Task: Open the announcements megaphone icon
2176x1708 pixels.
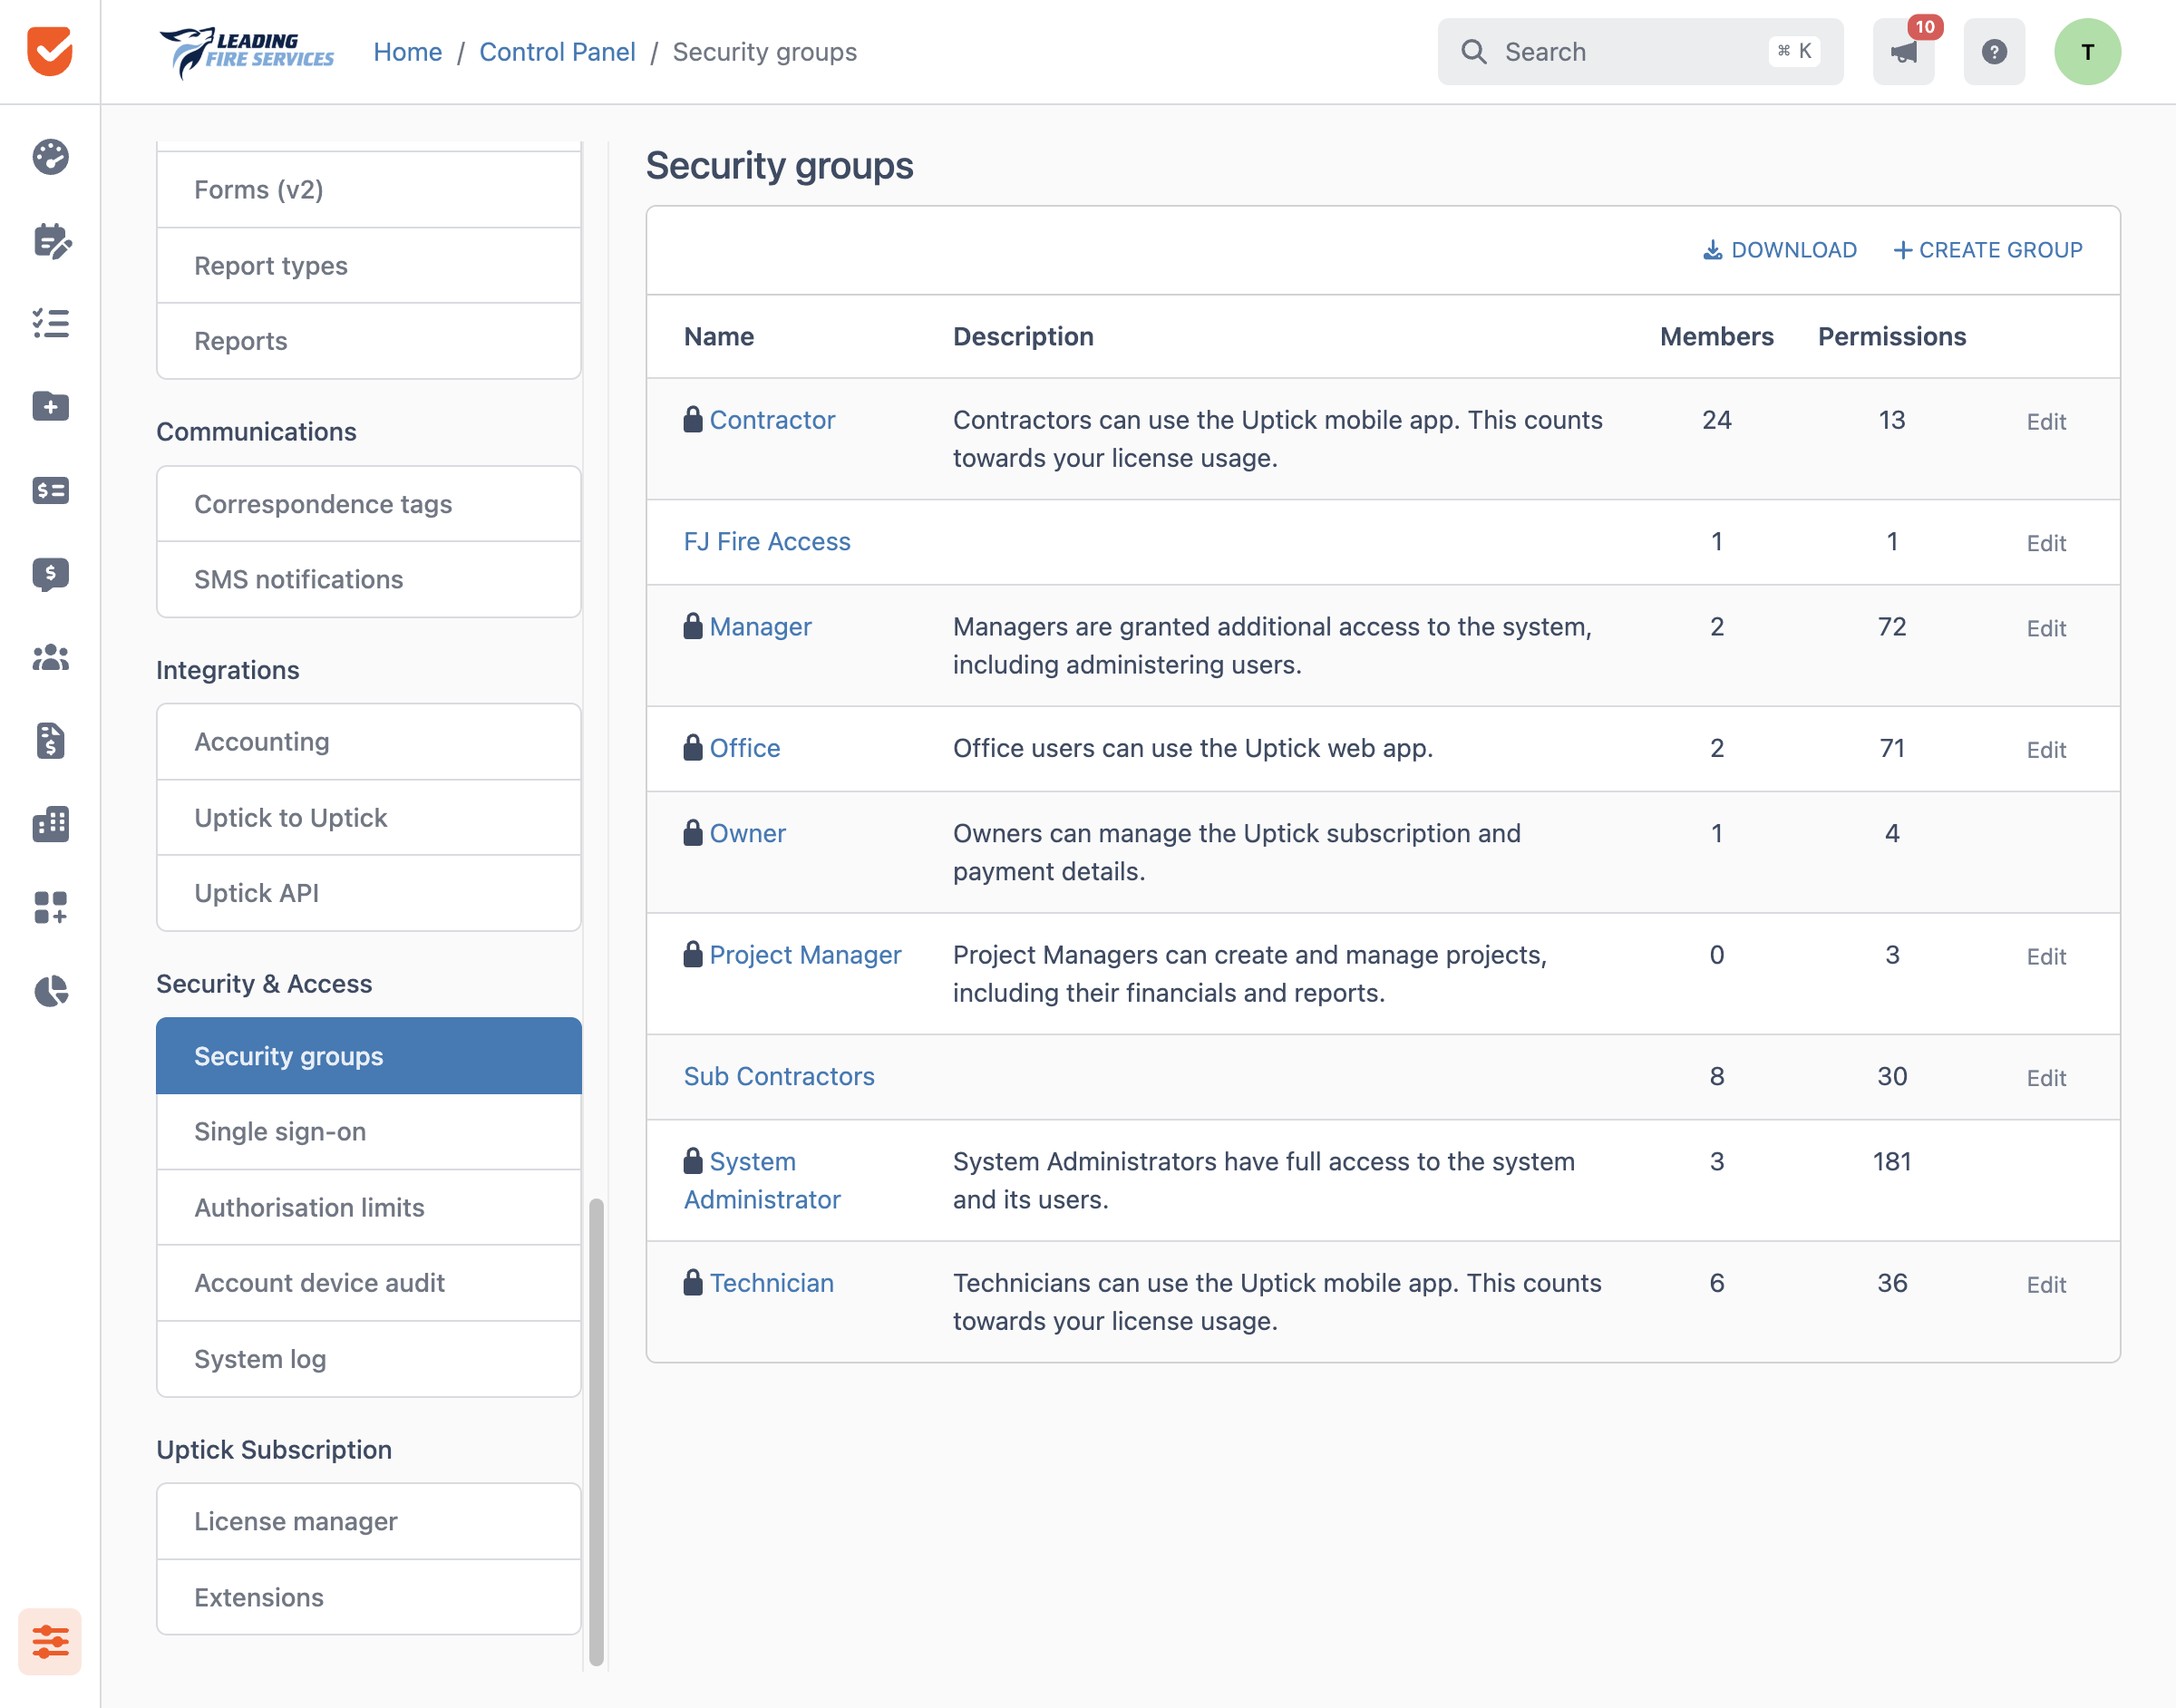Action: pyautogui.click(x=1903, y=52)
